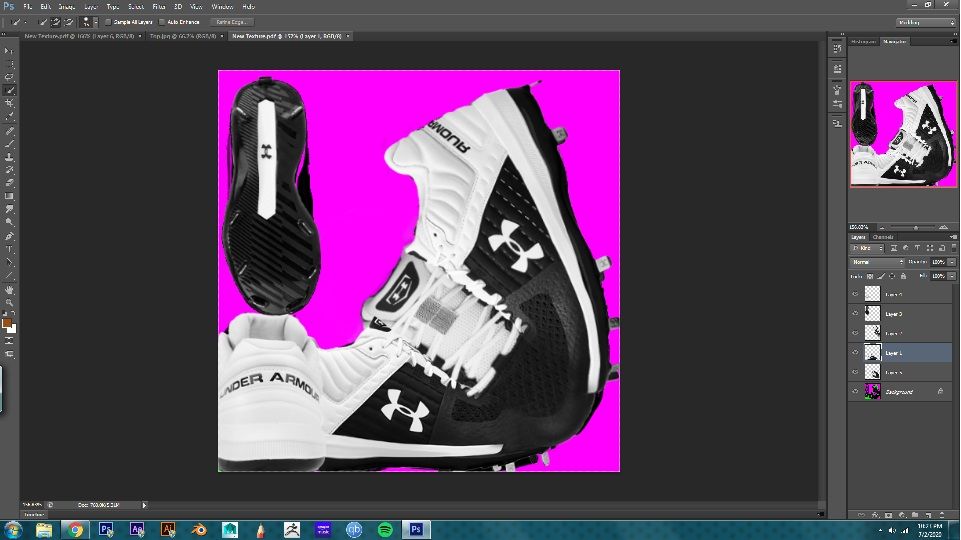Screen dimensions: 961x540
Task: Open the brush picker dropdown arrow
Action: [x=95, y=22]
